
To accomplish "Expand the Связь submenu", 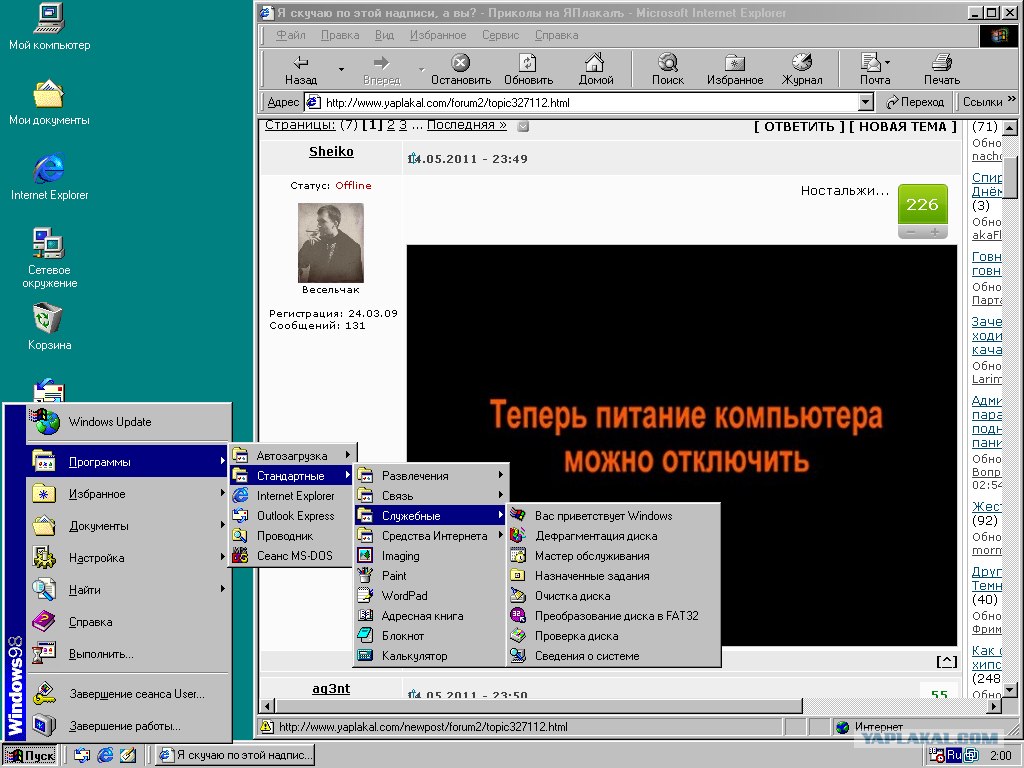I will tap(431, 496).
